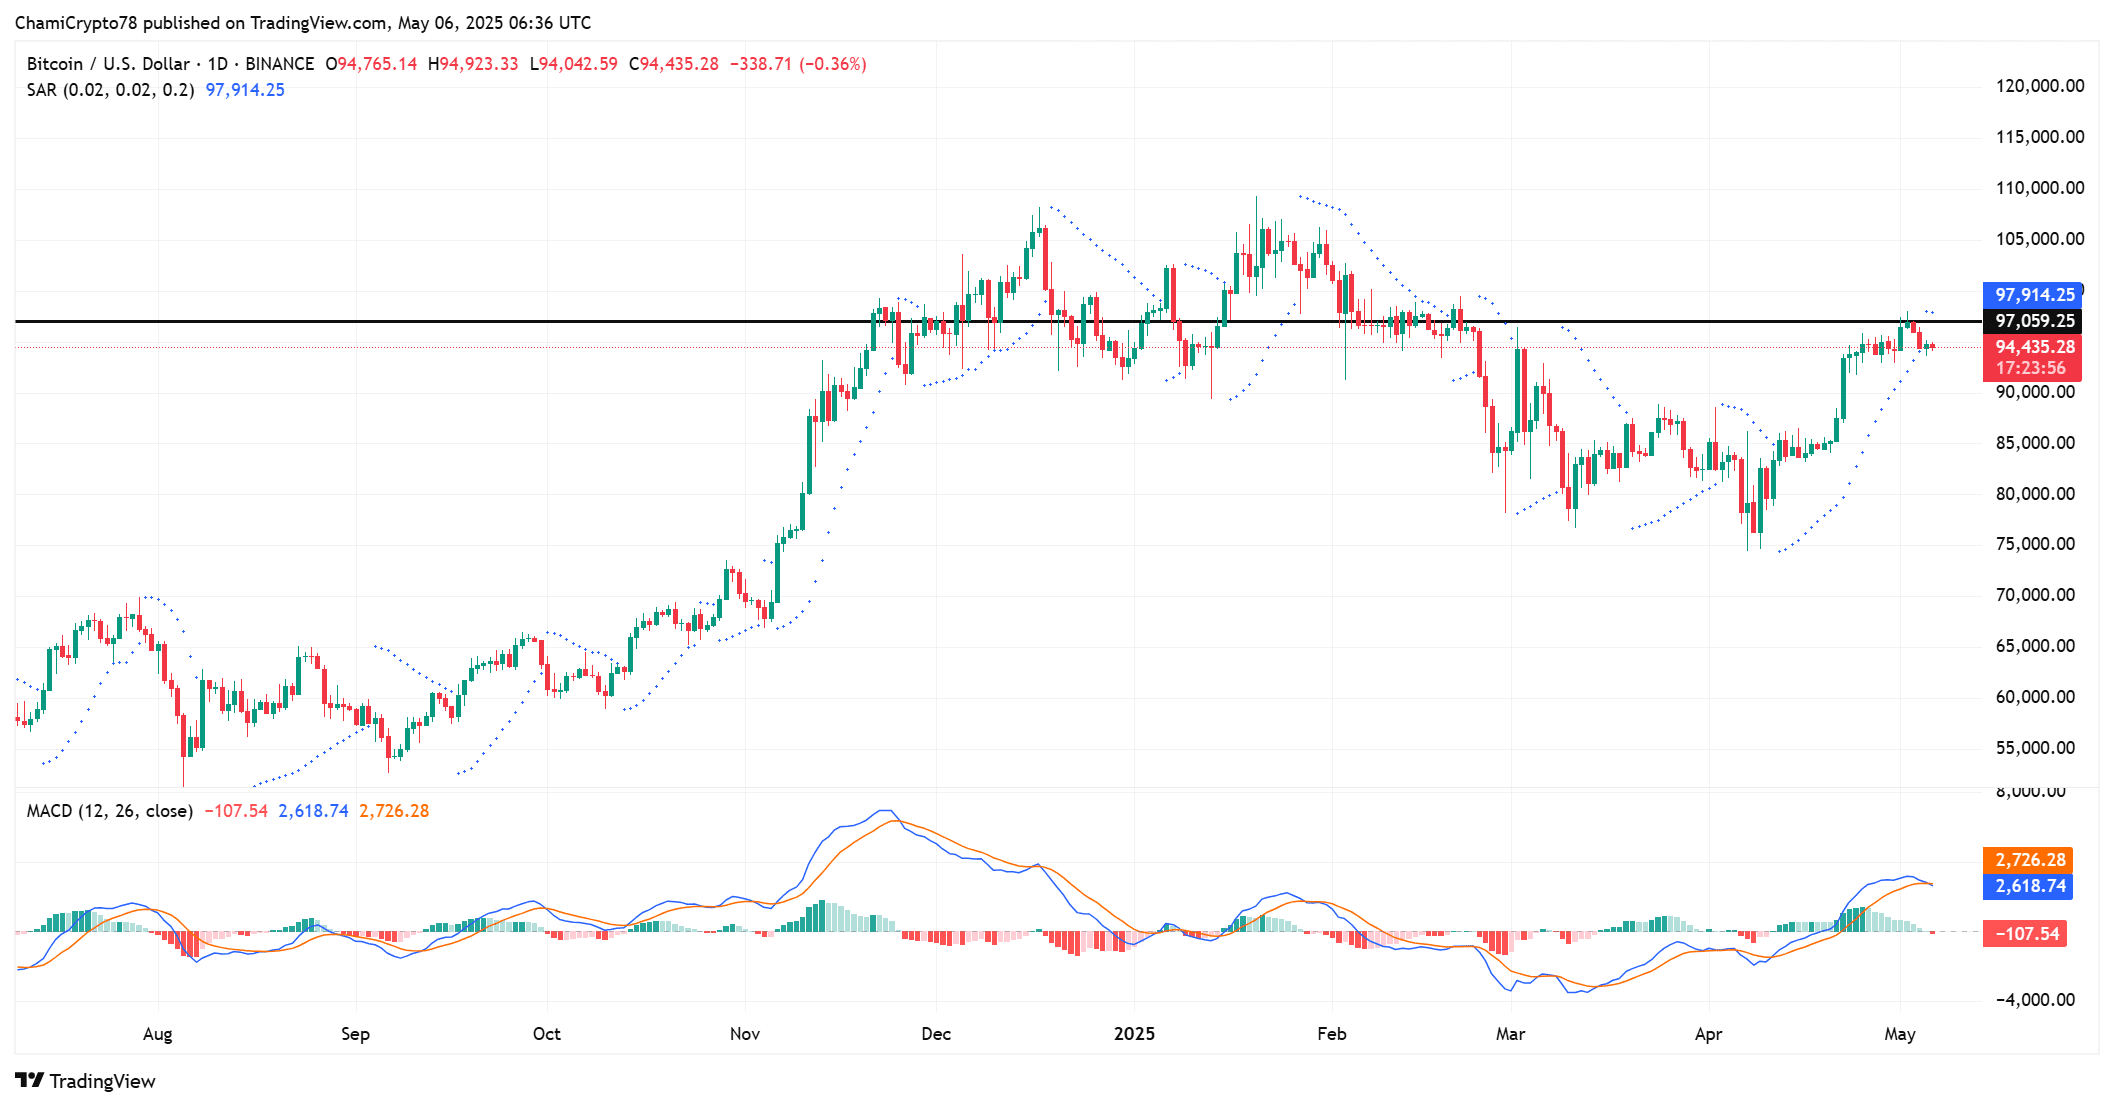The image size is (2114, 1107).
Task: Click the red 94,435.28 current price tag
Action: [2033, 347]
